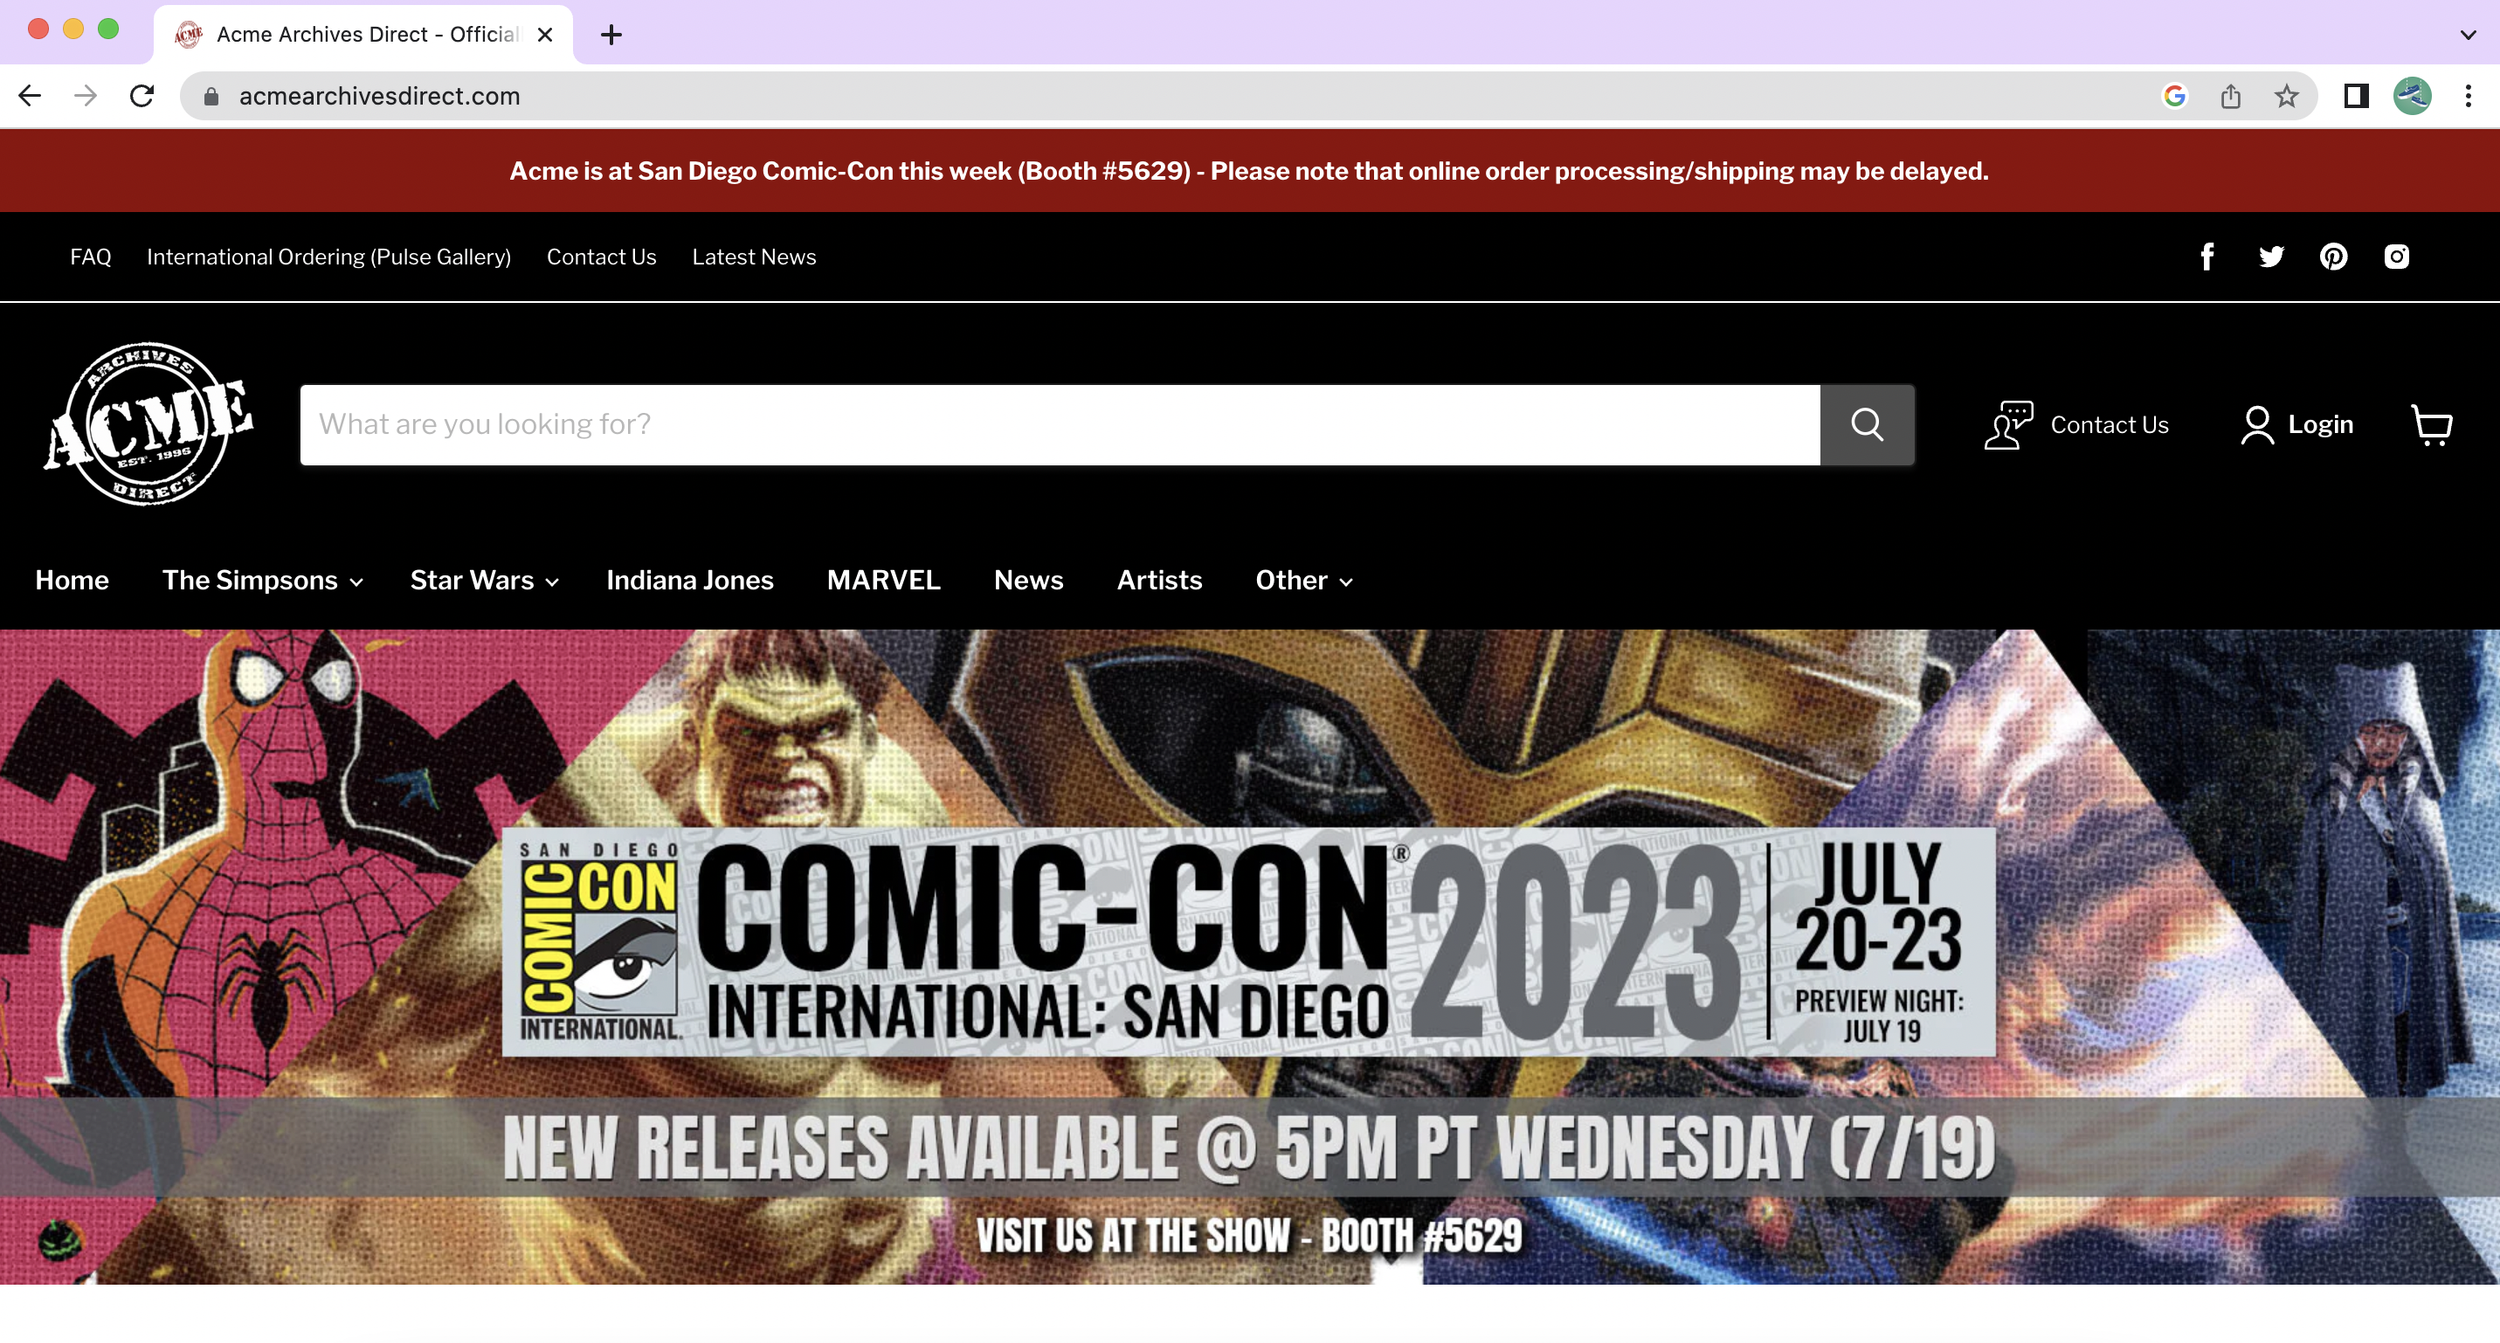Open the News menu item

click(1028, 580)
